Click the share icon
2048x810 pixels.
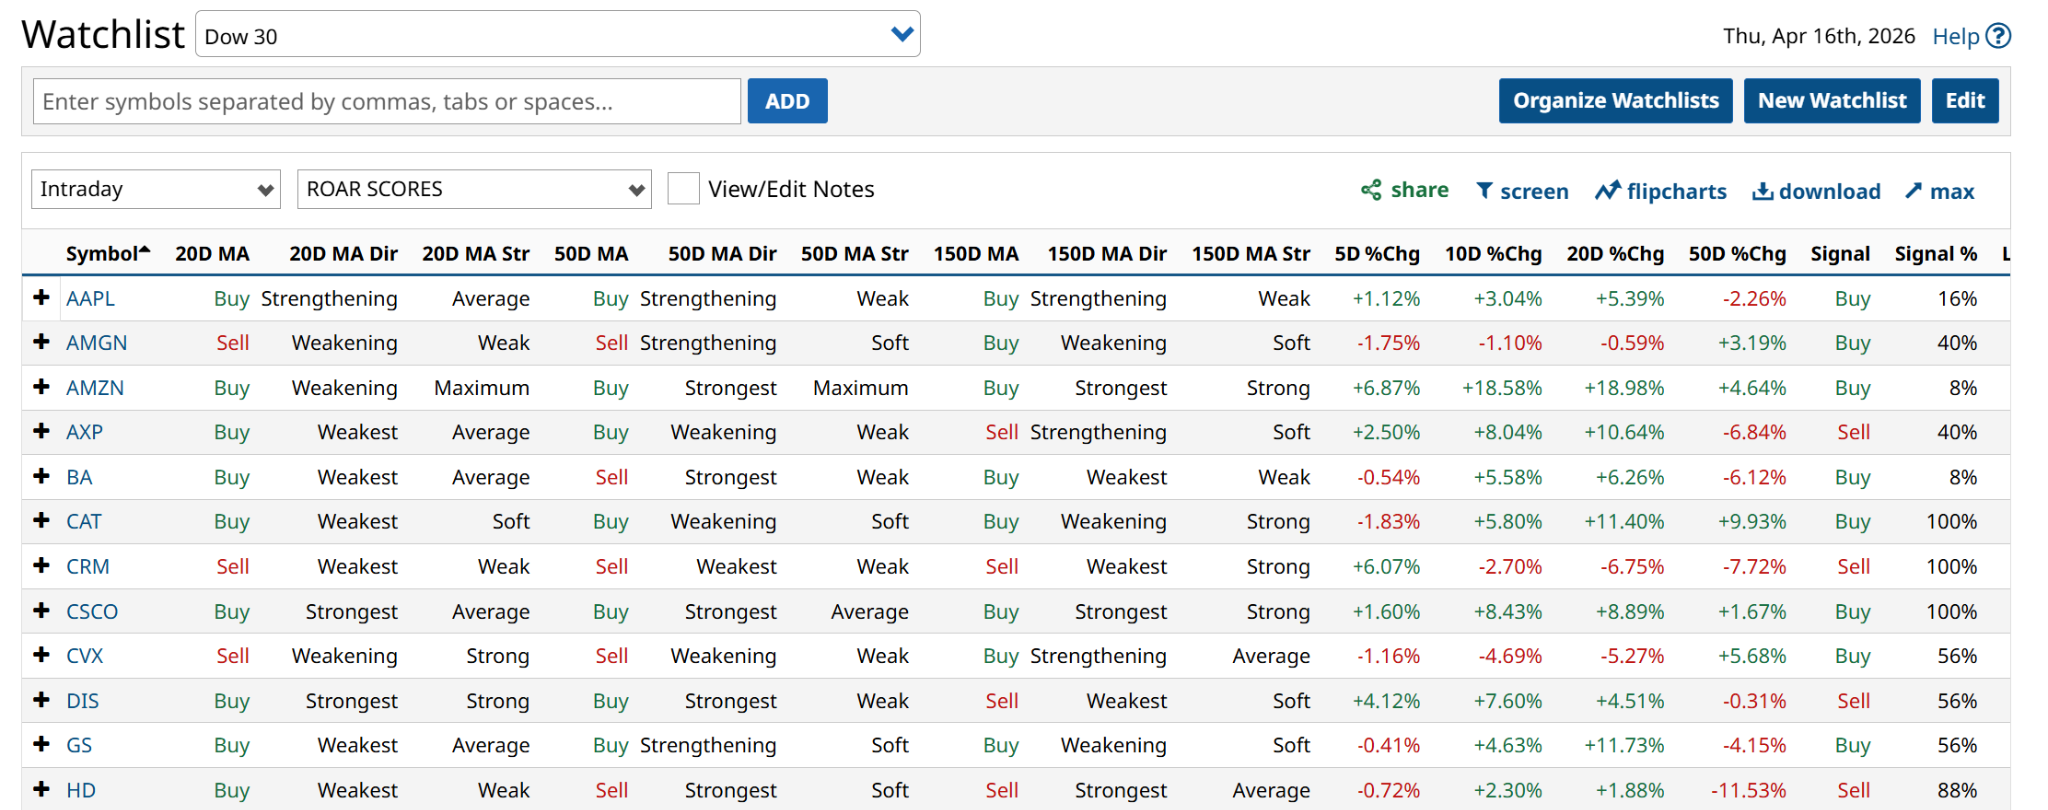coord(1371,190)
